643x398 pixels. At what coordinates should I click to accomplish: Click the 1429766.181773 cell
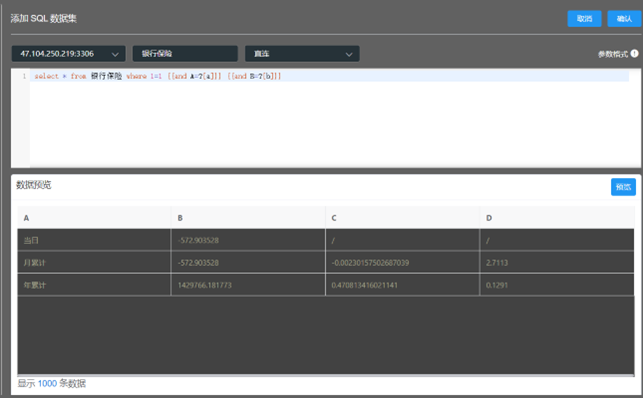tap(248, 285)
